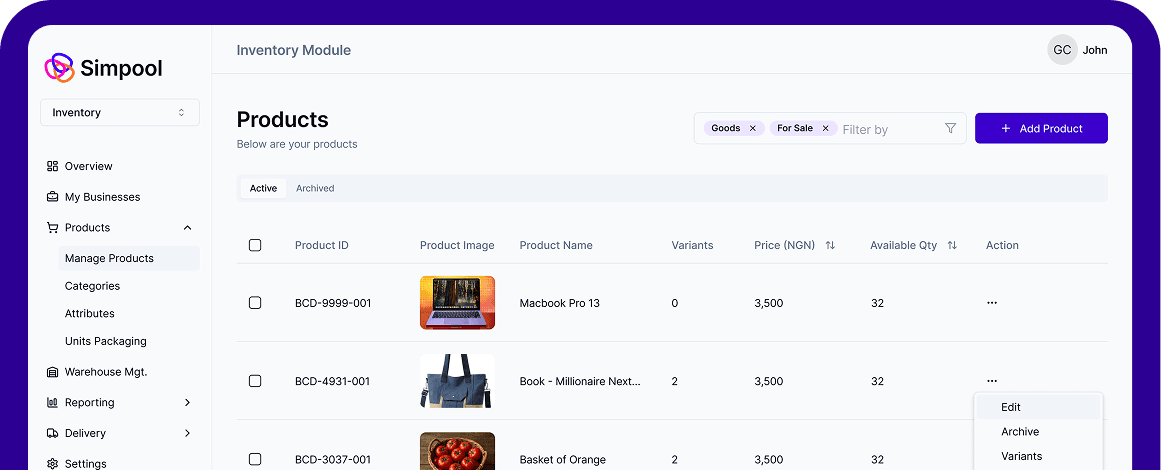Click the Simpool logo icon
Viewport: 1161px width, 470px height.
click(59, 68)
